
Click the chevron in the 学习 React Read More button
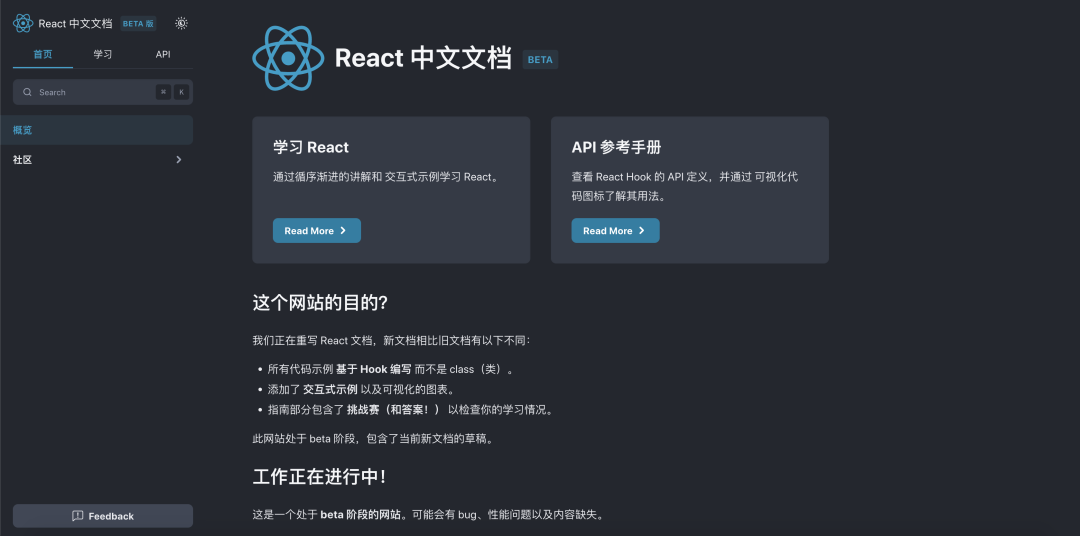[x=343, y=231]
